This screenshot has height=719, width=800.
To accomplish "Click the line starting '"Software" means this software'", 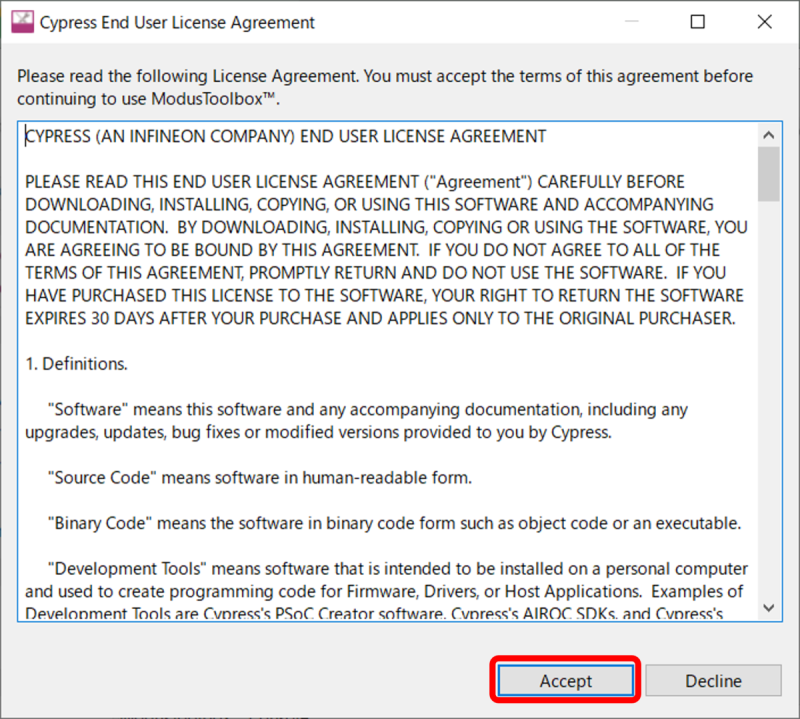I will pyautogui.click(x=367, y=409).
